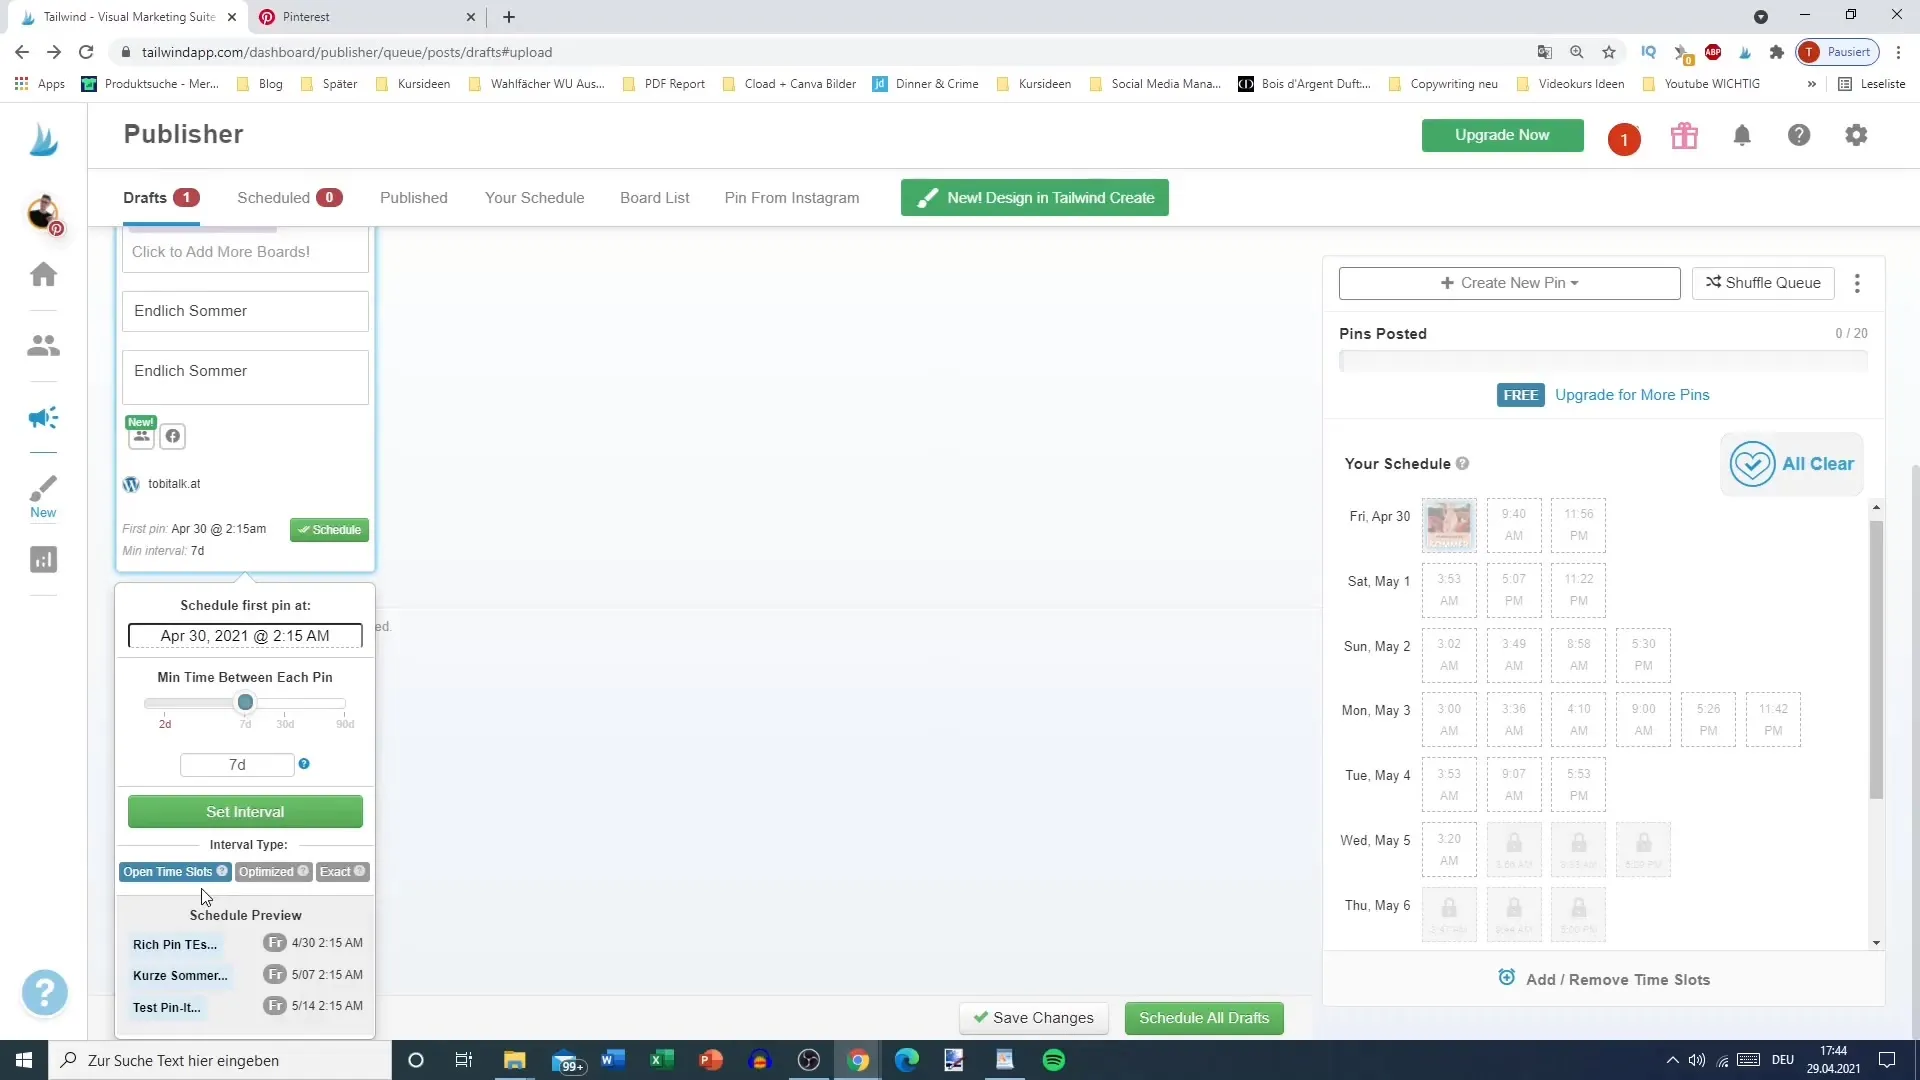1920x1080 pixels.
Task: Click the Notifications bell icon
Action: pyautogui.click(x=1742, y=136)
